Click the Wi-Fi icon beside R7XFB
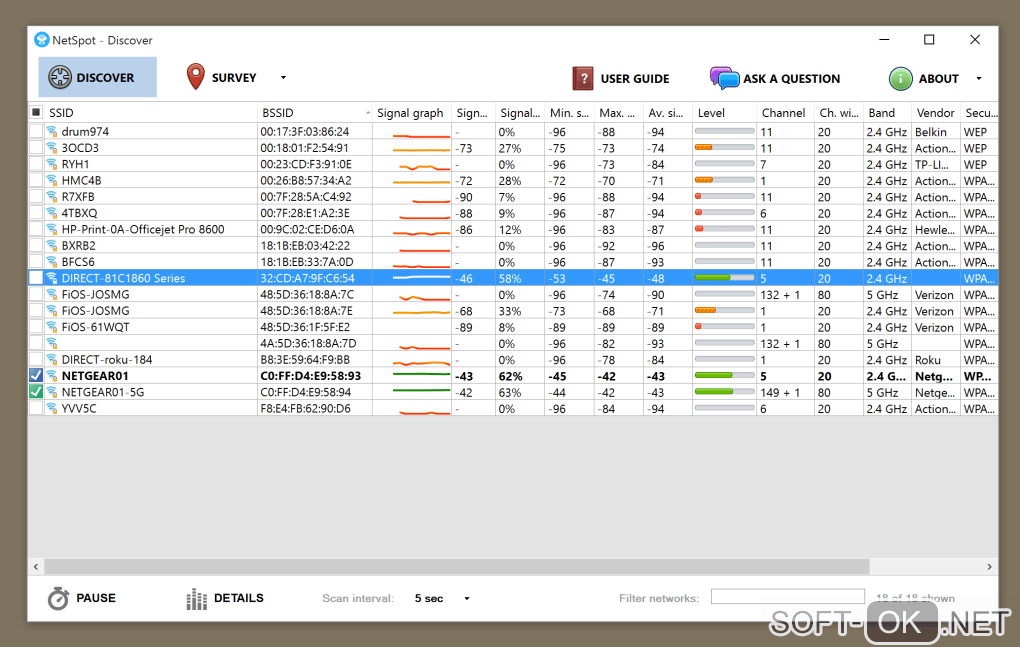 coord(52,196)
